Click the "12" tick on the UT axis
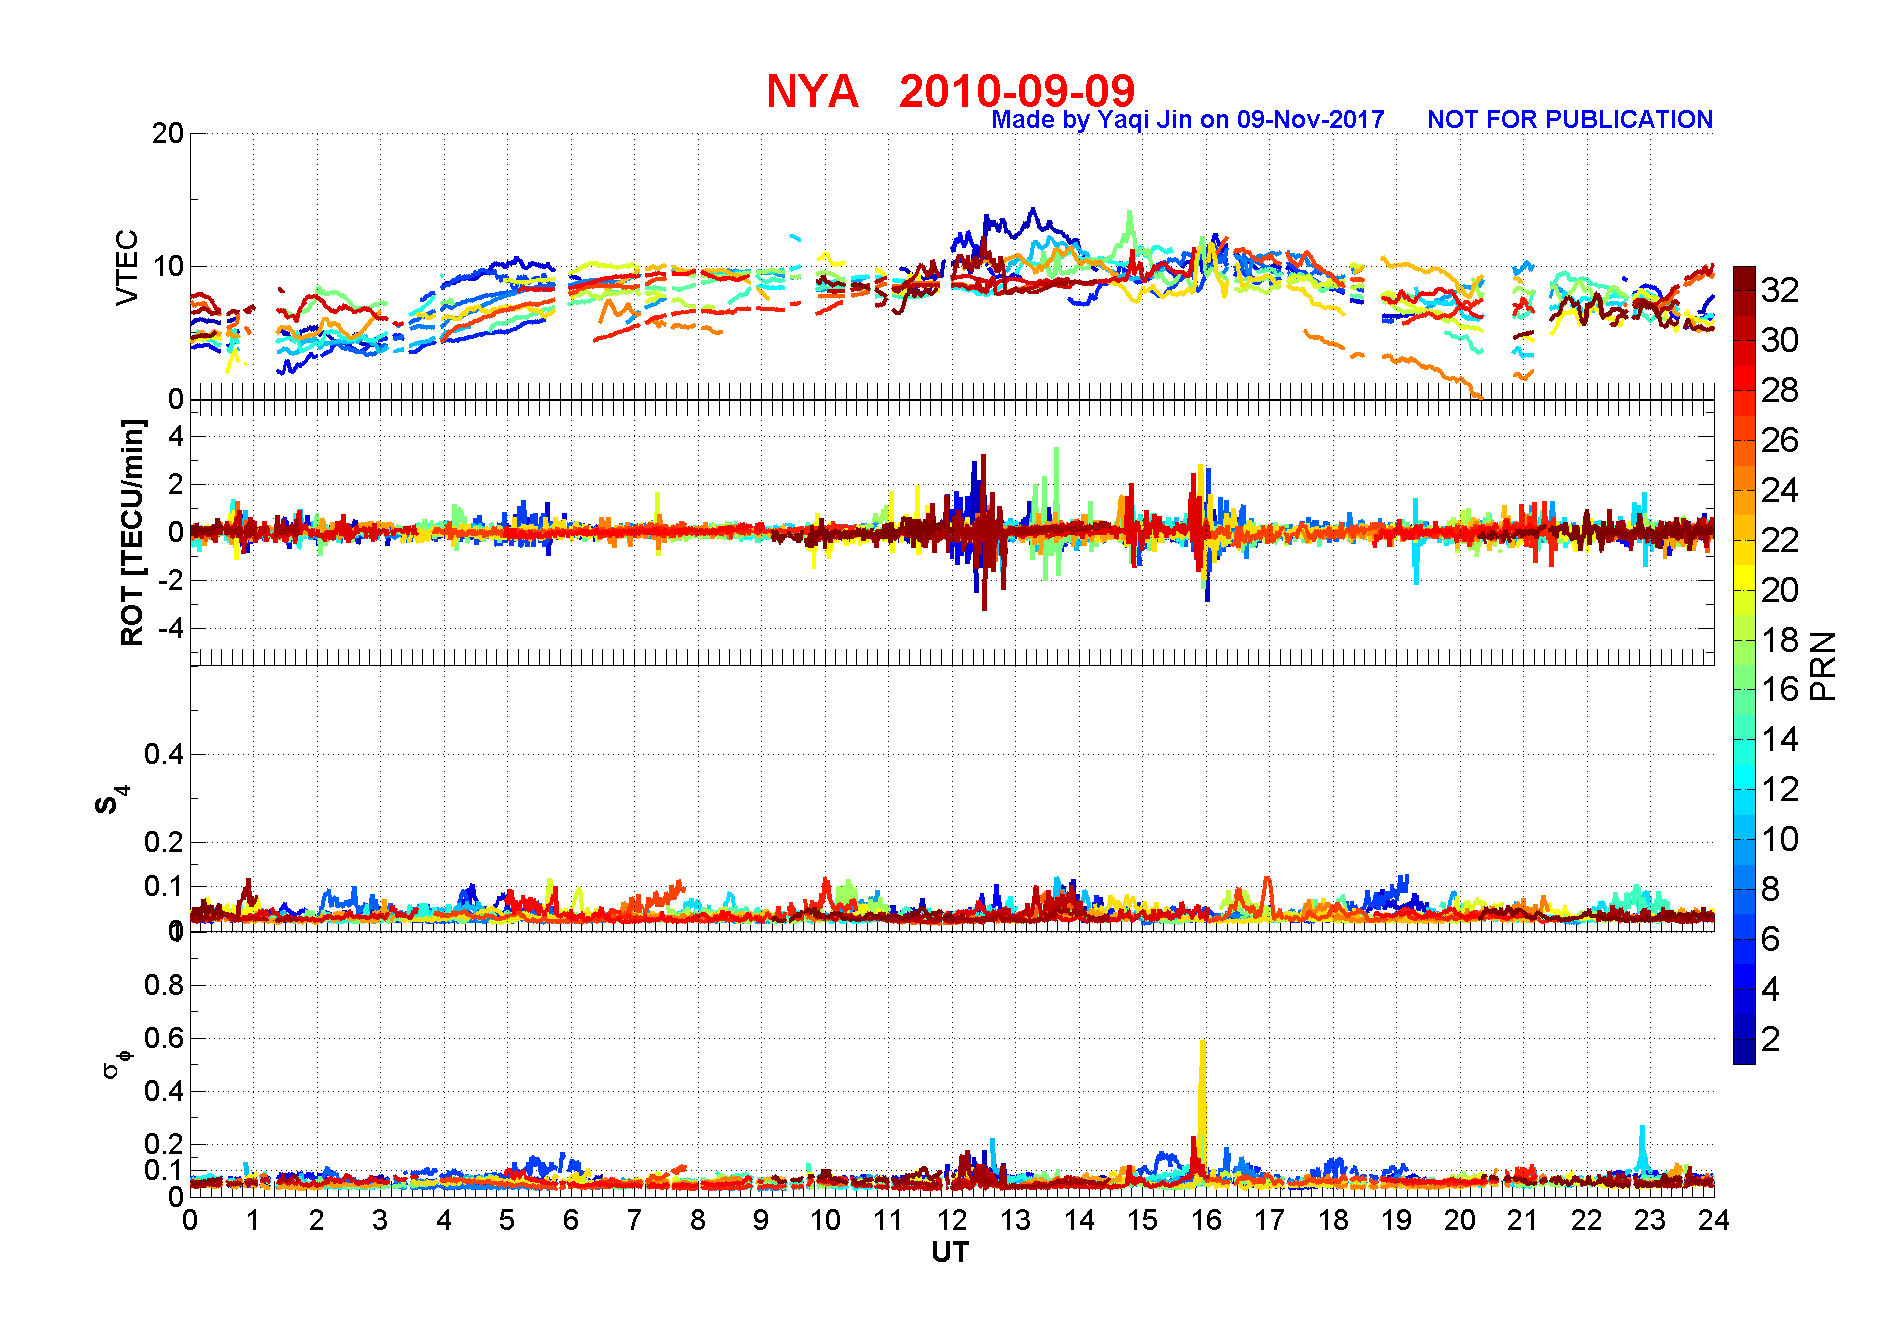The image size is (1904, 1330). tap(952, 1220)
